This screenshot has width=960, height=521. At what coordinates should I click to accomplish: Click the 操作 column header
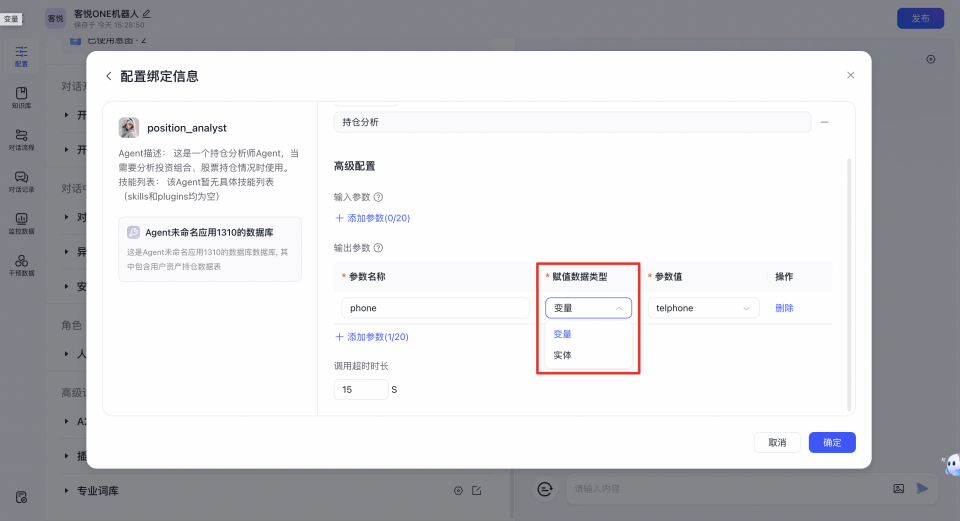pyautogui.click(x=784, y=277)
